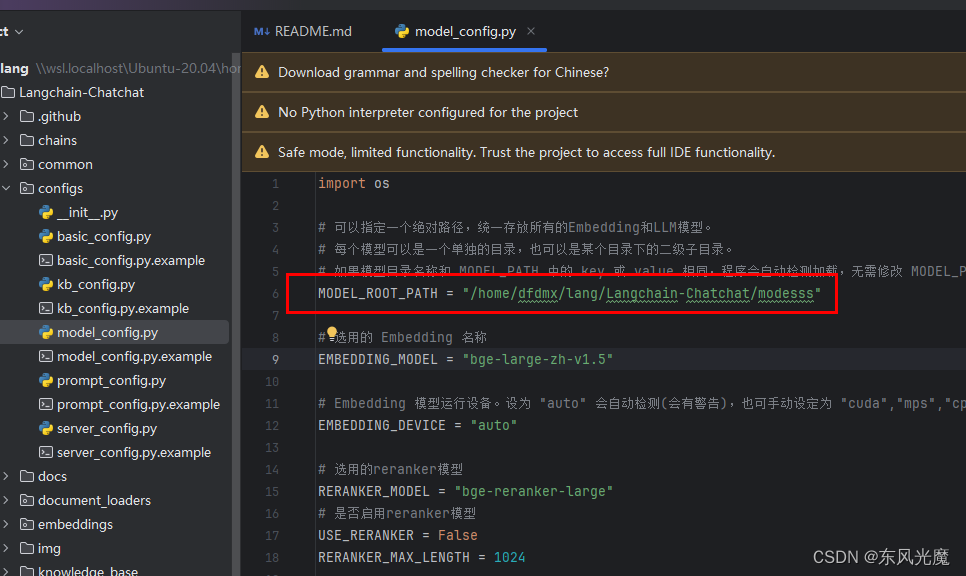Click line number 9 in the gutter
966x576 pixels.
coord(275,359)
